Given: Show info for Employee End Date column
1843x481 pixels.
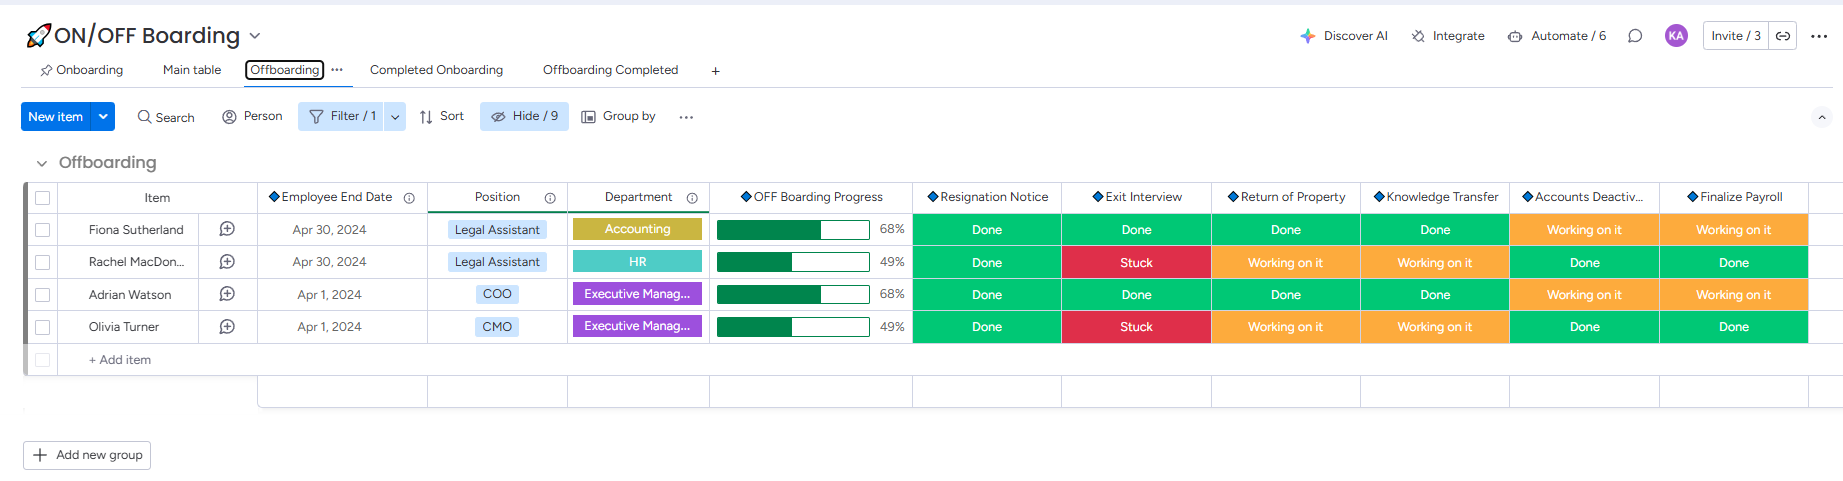Looking at the screenshot, I should (409, 198).
